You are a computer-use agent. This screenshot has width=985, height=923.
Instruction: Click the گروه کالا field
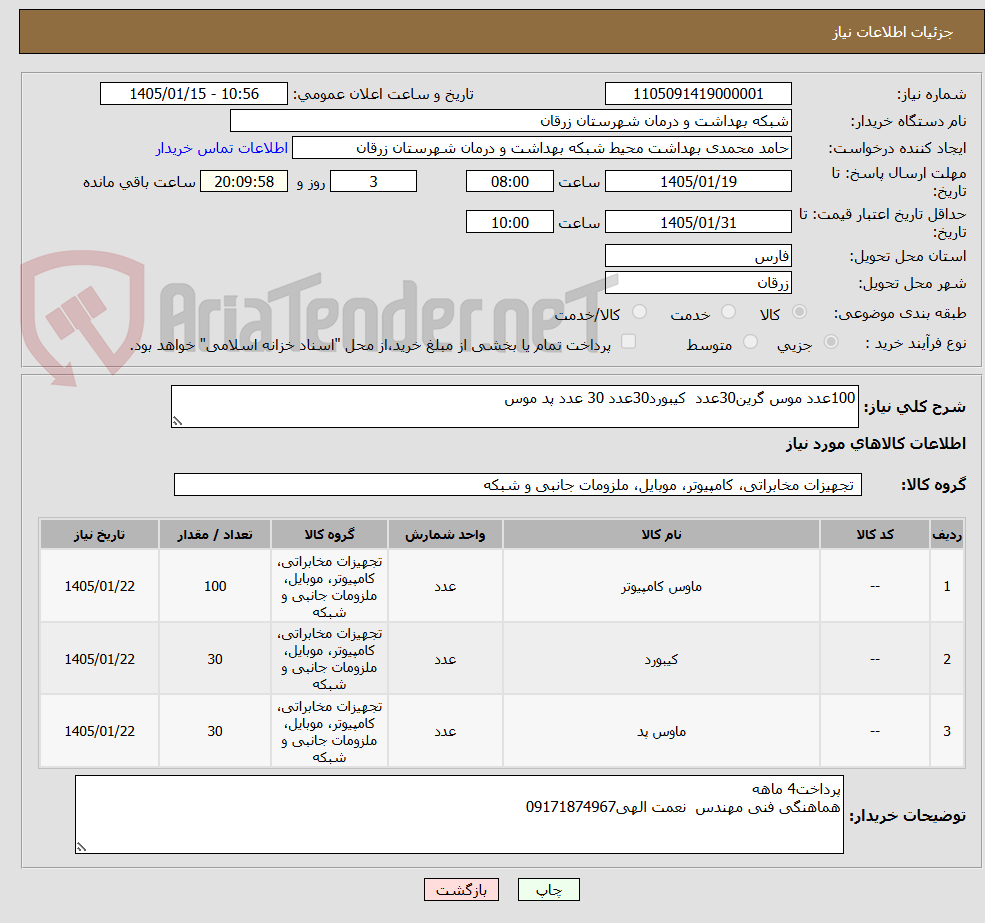[518, 484]
